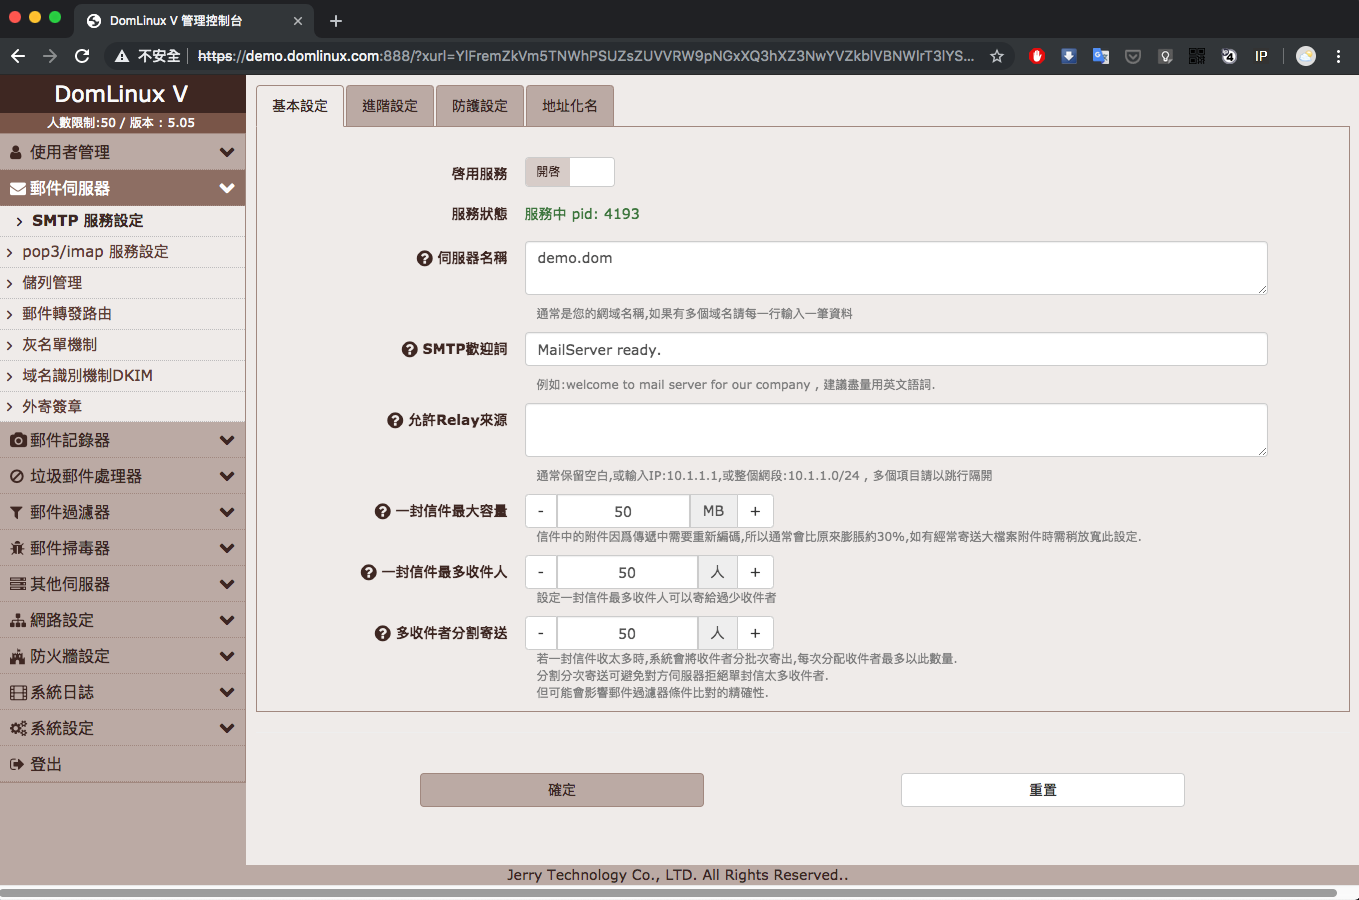Click the 伺服器名稱 text area
1359x900 pixels.
pyautogui.click(x=896, y=268)
